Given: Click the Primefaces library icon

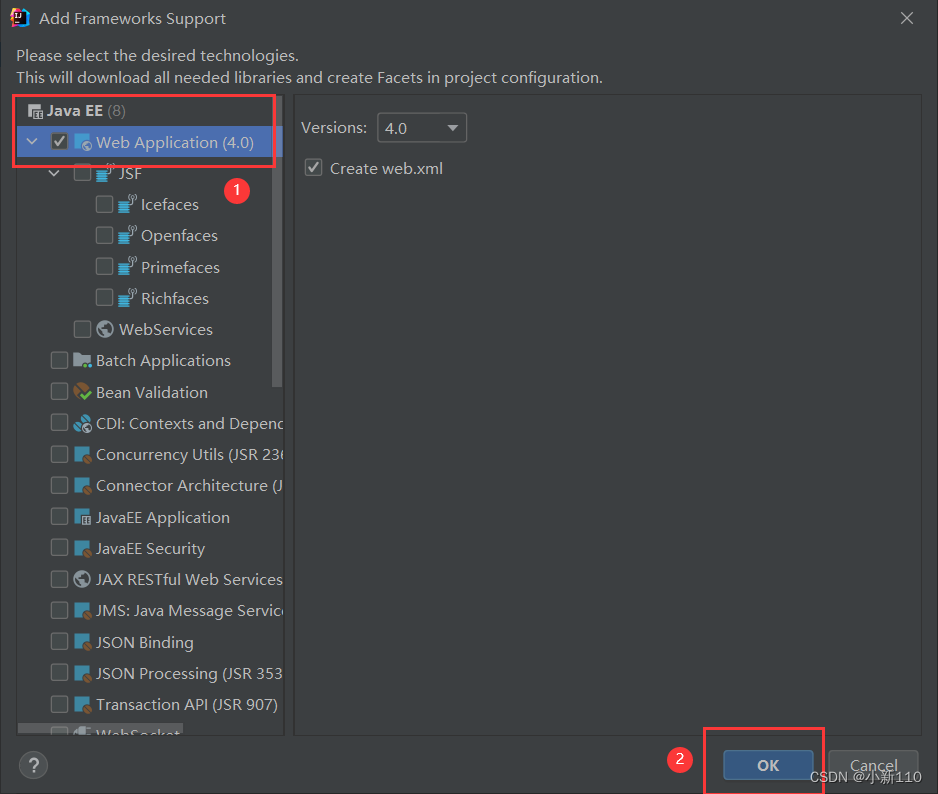Looking at the screenshot, I should (x=127, y=267).
